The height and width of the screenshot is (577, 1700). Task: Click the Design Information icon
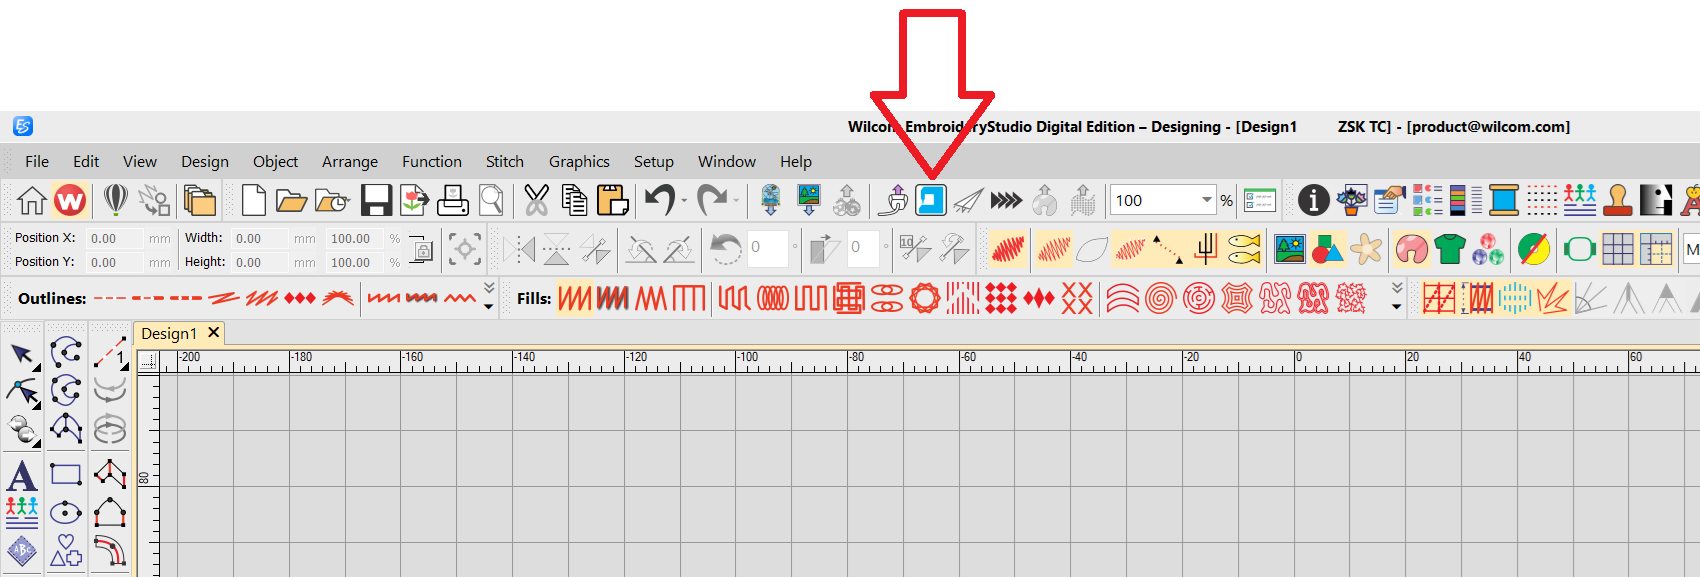click(1313, 200)
